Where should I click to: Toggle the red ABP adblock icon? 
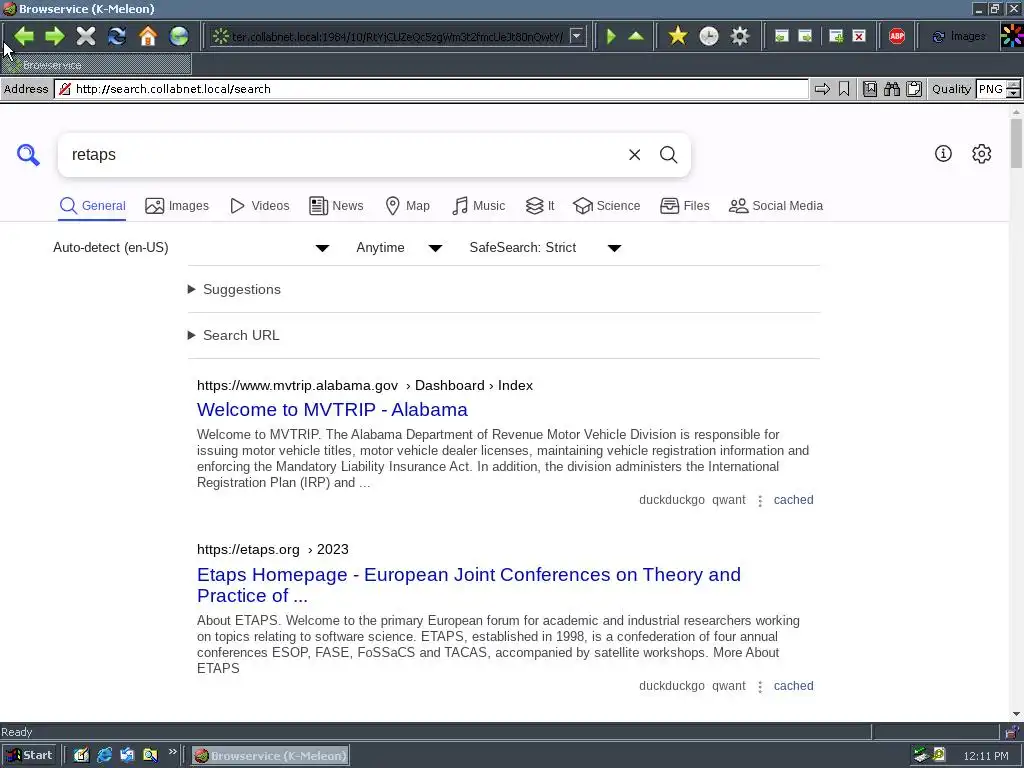tap(897, 36)
